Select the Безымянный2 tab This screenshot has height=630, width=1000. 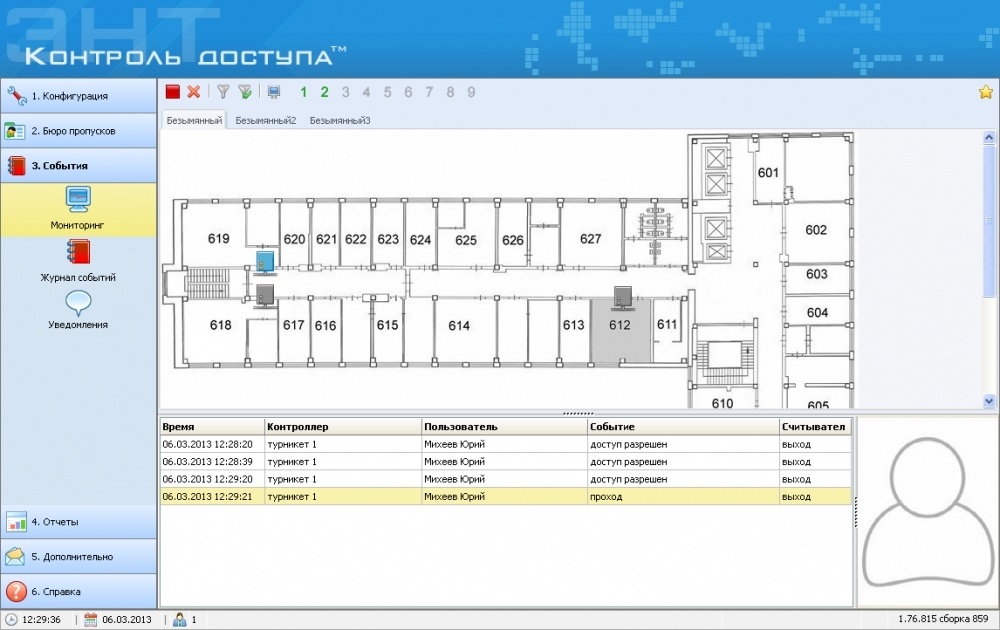click(x=265, y=120)
